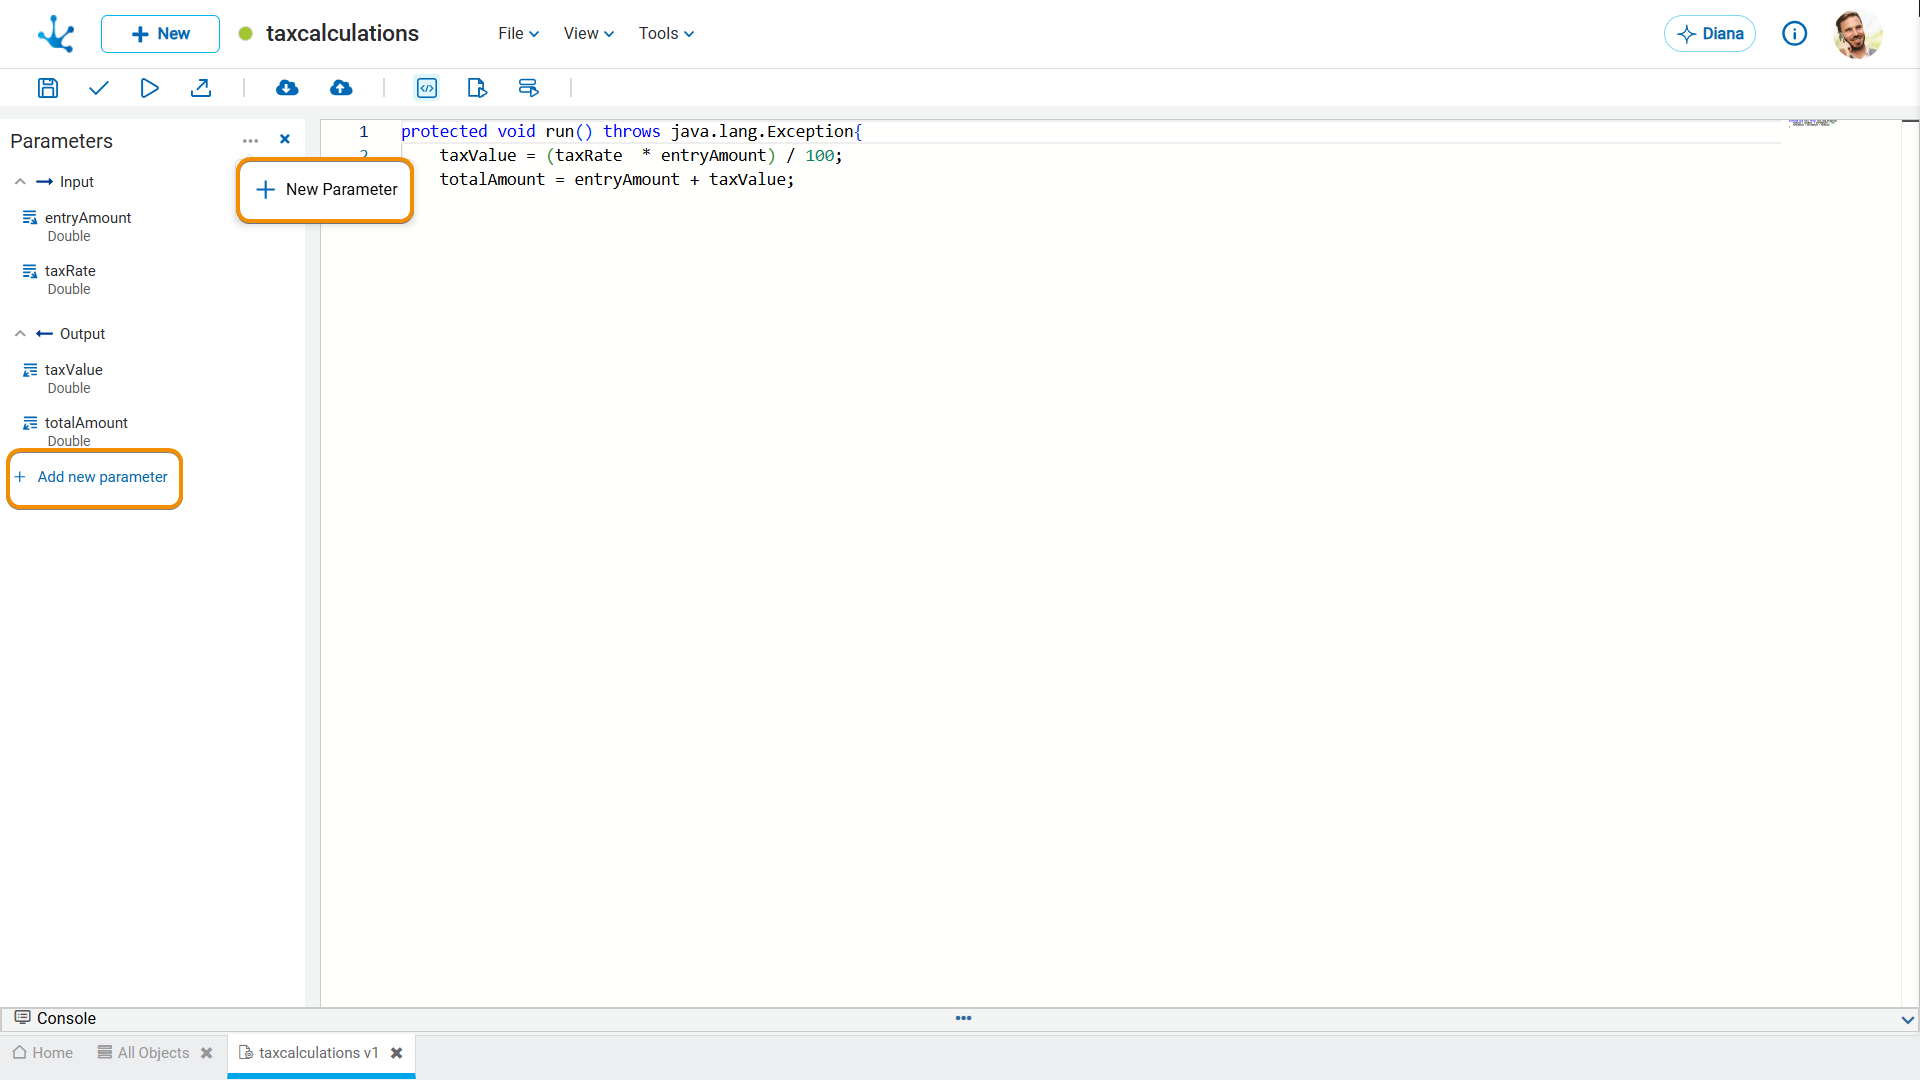Viewport: 1920px width, 1080px height.
Task: Select the taxRate input parameter
Action: point(70,271)
